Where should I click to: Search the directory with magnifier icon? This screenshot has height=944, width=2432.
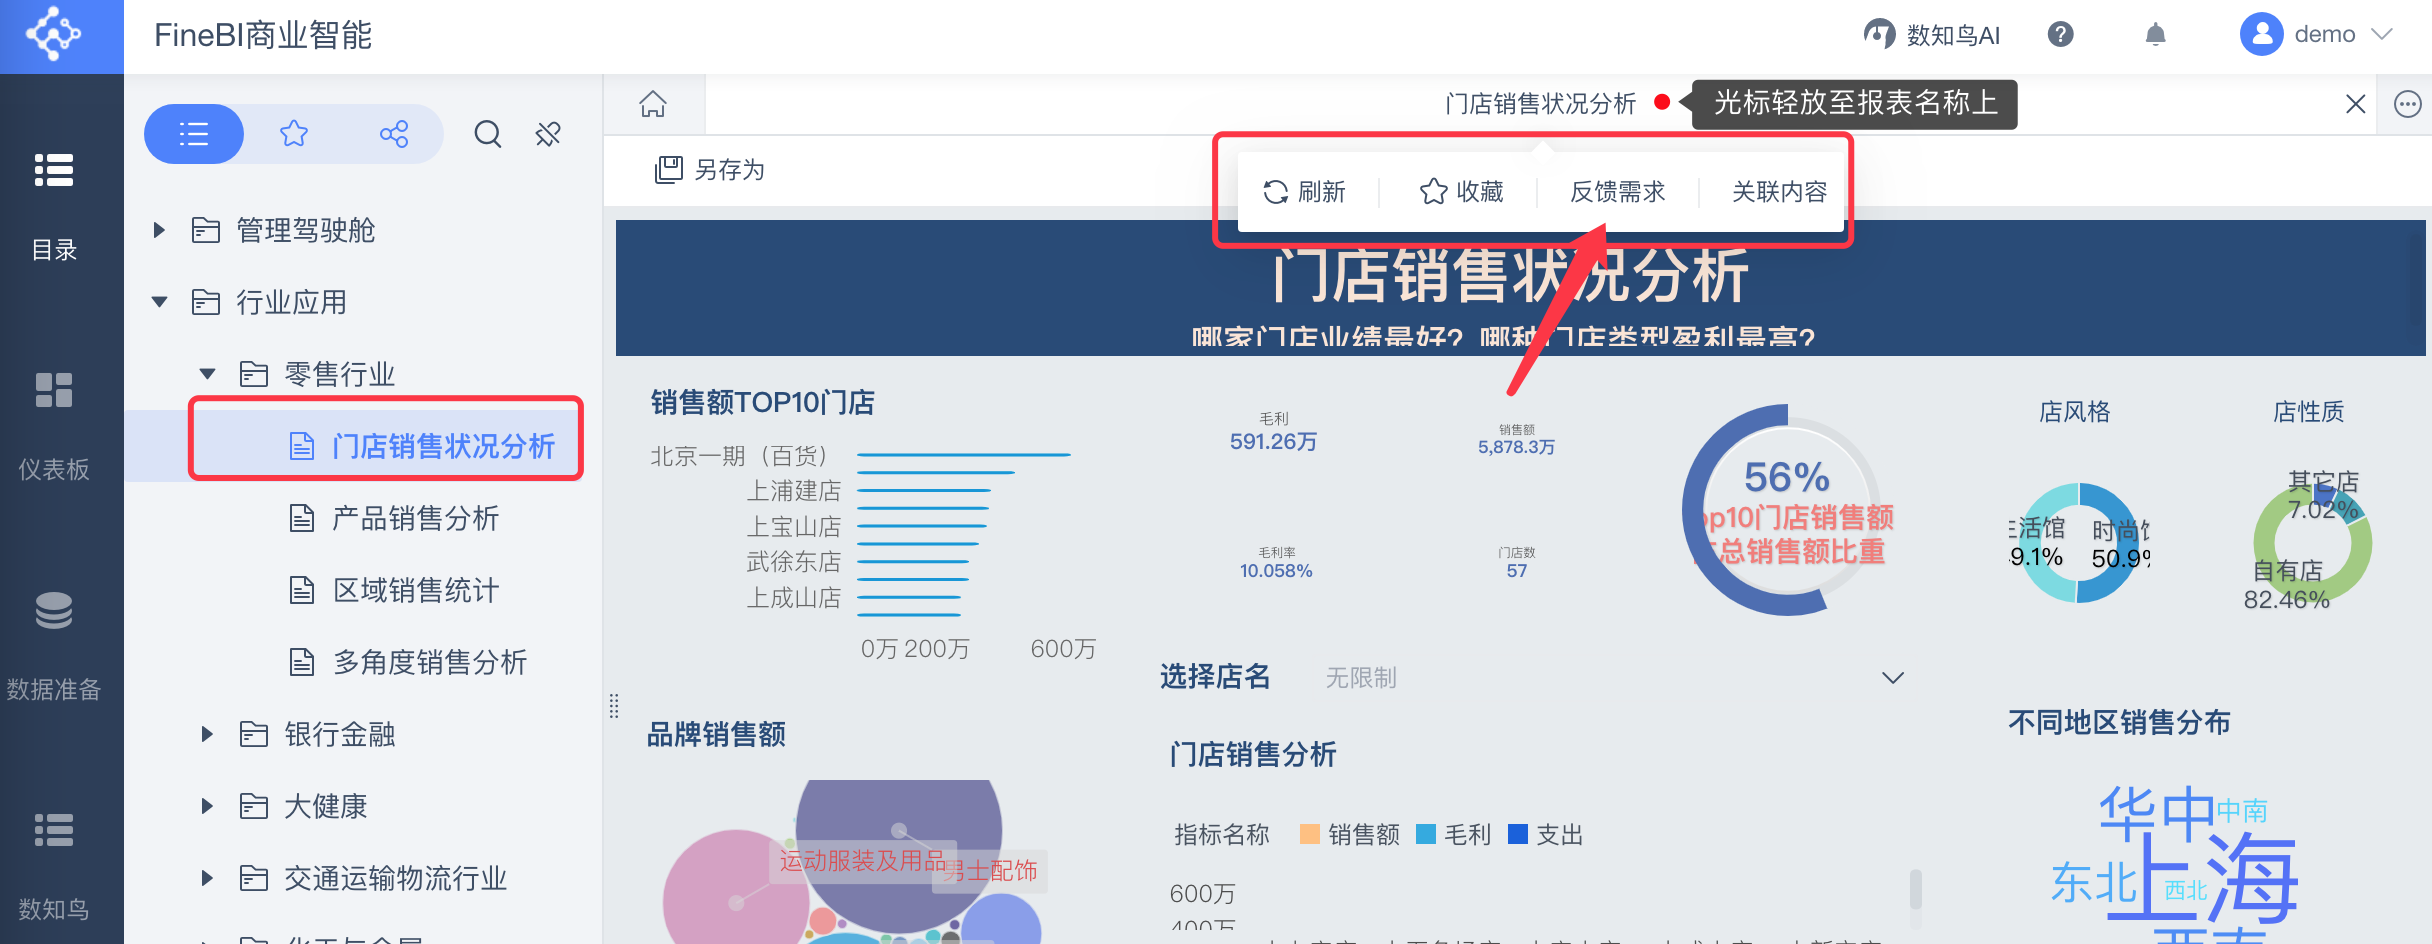pyautogui.click(x=488, y=134)
